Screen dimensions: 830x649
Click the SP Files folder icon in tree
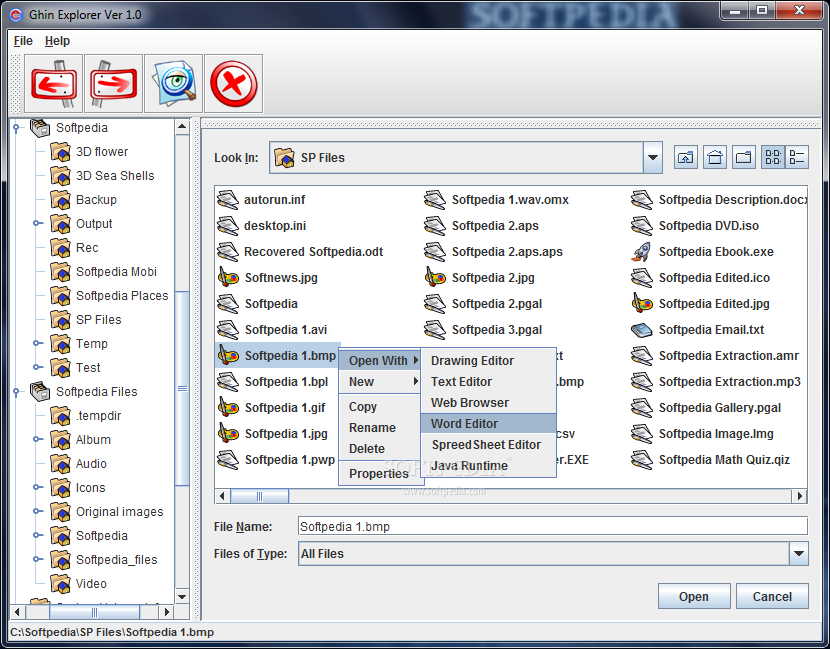coord(60,320)
